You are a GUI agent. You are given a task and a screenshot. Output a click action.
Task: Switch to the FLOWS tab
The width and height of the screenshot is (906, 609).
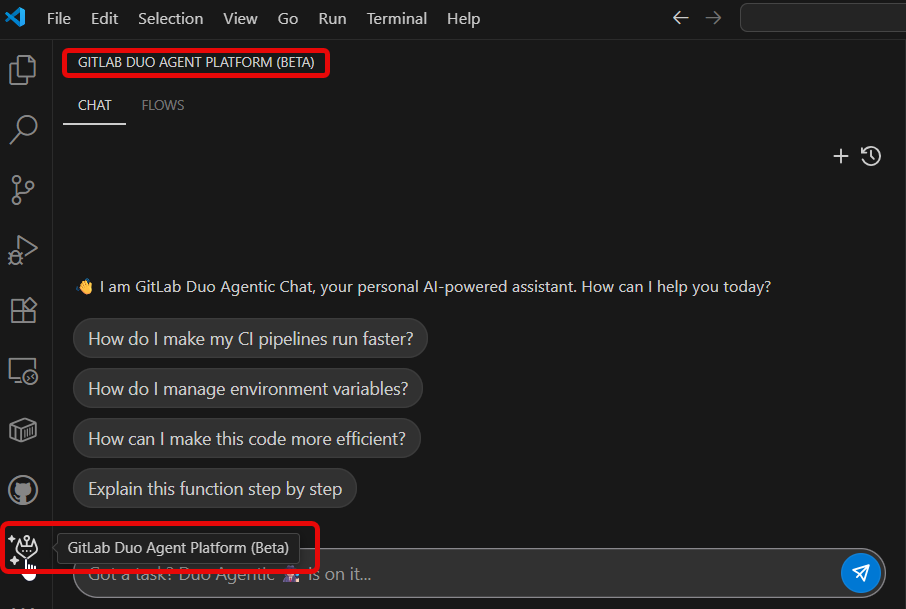163,105
